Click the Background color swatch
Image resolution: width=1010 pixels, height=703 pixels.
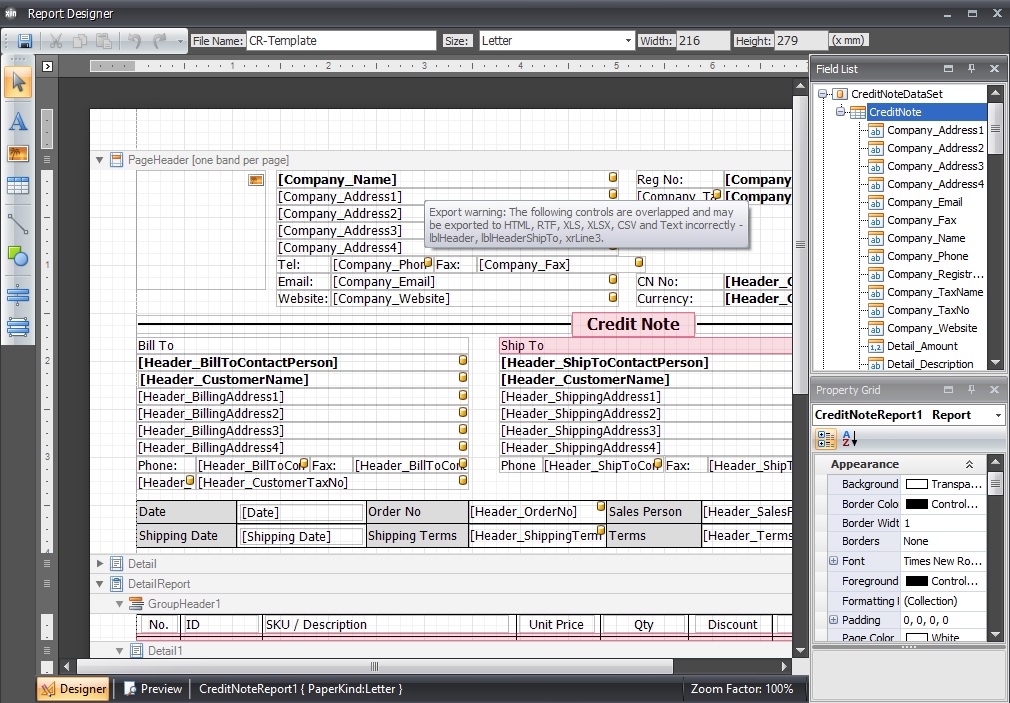917,484
